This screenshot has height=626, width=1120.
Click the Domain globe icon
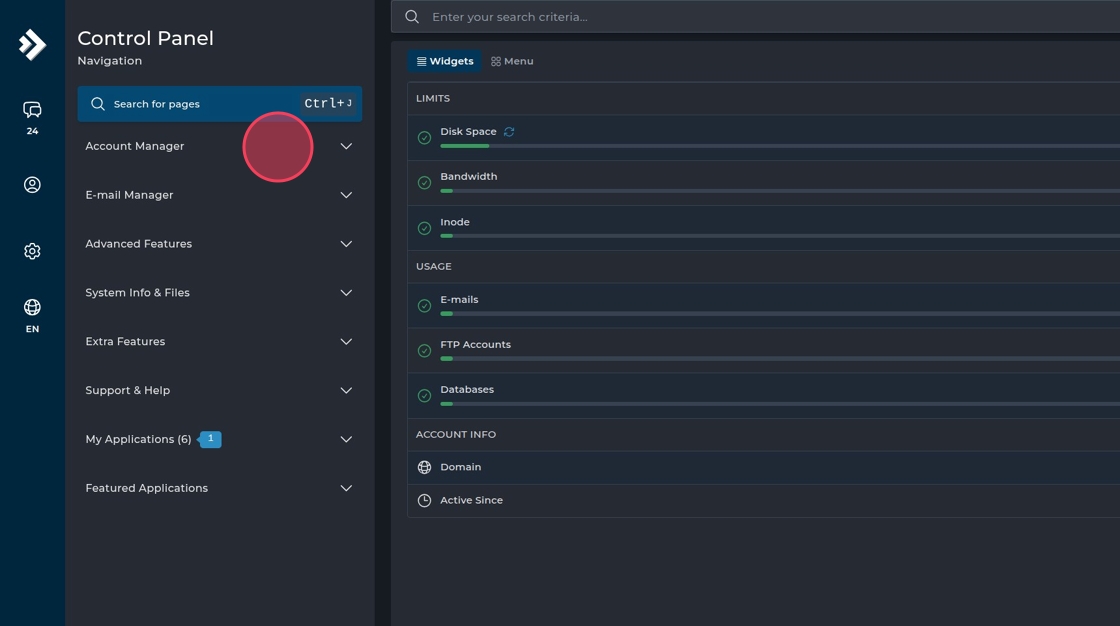coord(424,467)
